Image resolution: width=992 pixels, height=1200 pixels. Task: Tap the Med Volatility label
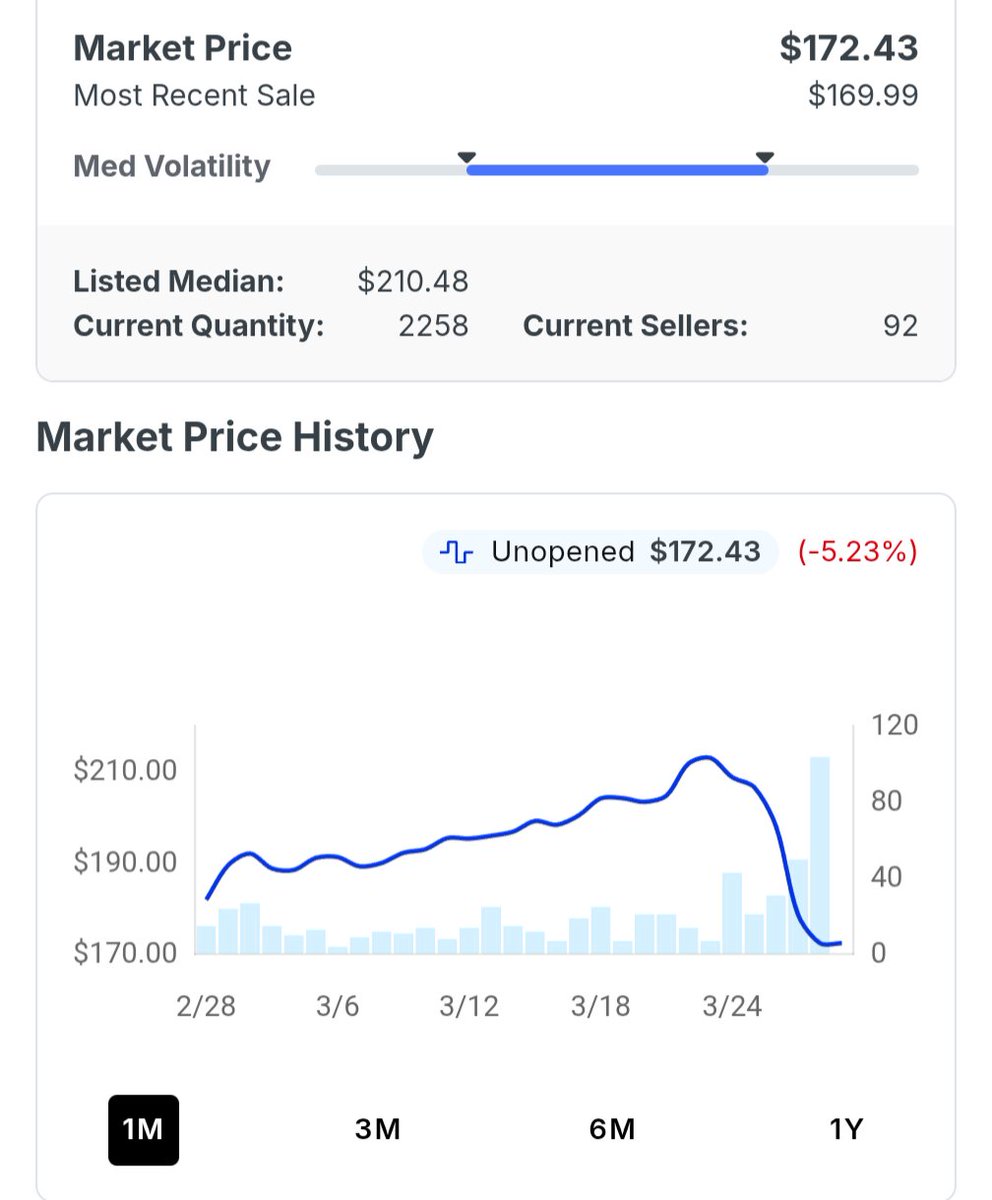click(x=172, y=166)
